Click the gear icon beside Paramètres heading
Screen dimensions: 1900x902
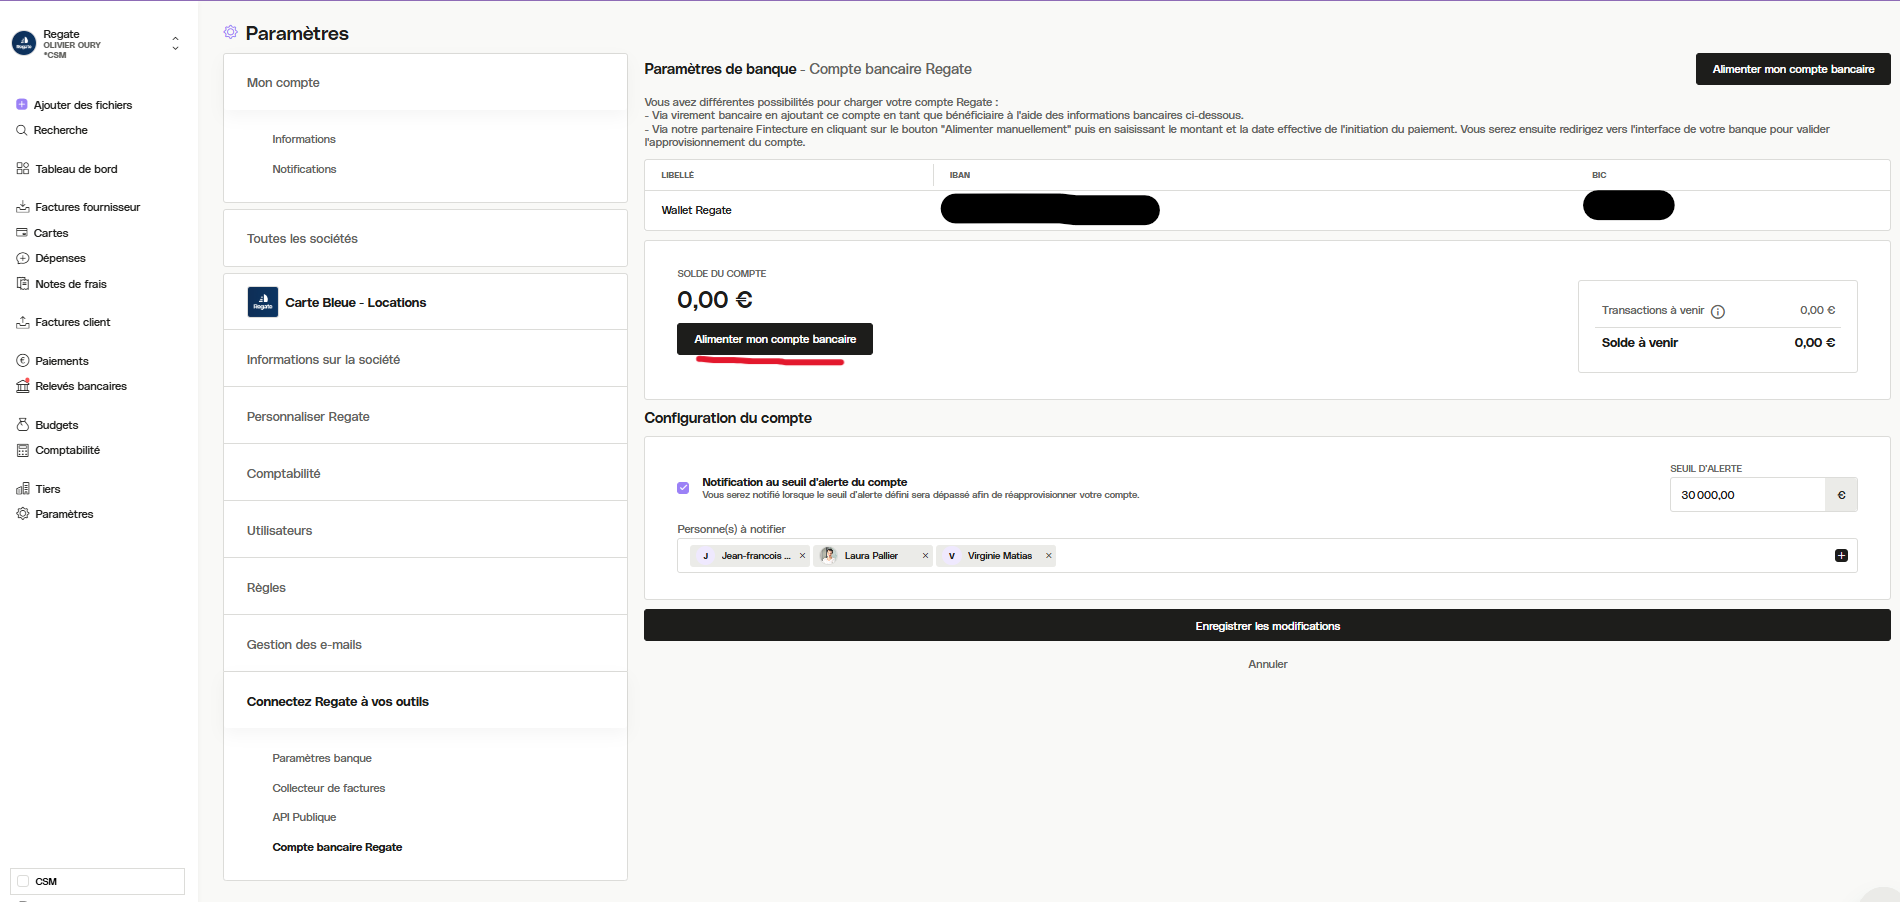(x=231, y=33)
